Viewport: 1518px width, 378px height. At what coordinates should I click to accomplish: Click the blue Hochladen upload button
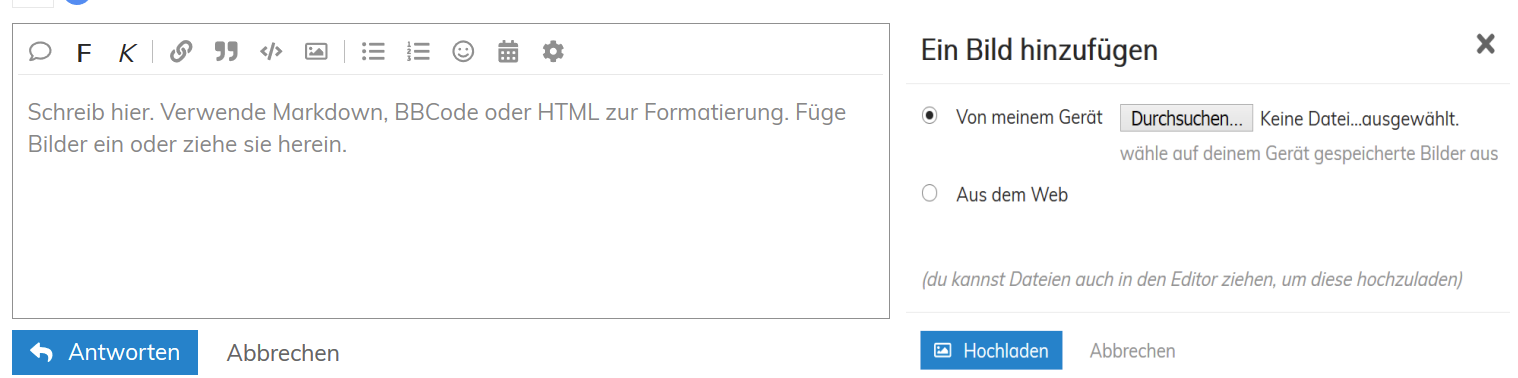pyautogui.click(x=991, y=351)
